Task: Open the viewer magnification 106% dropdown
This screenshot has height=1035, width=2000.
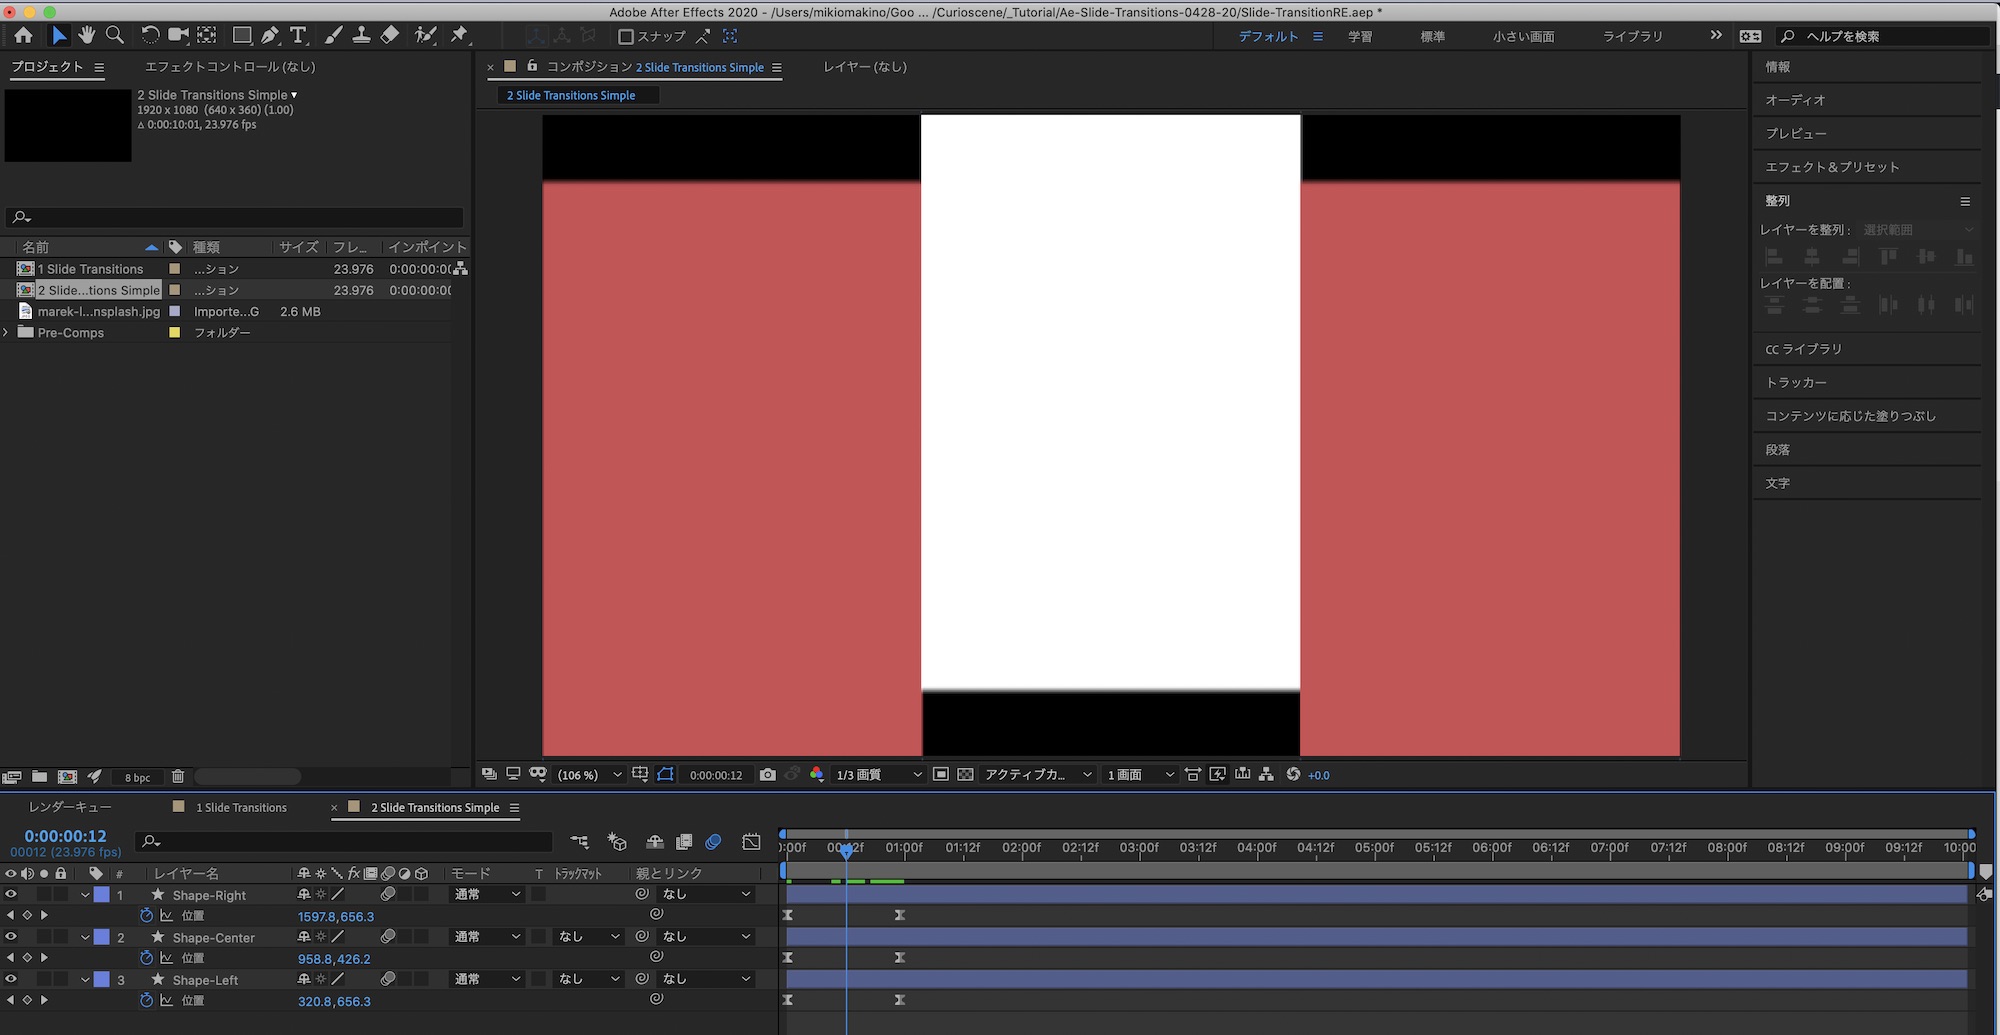Action: click(589, 775)
